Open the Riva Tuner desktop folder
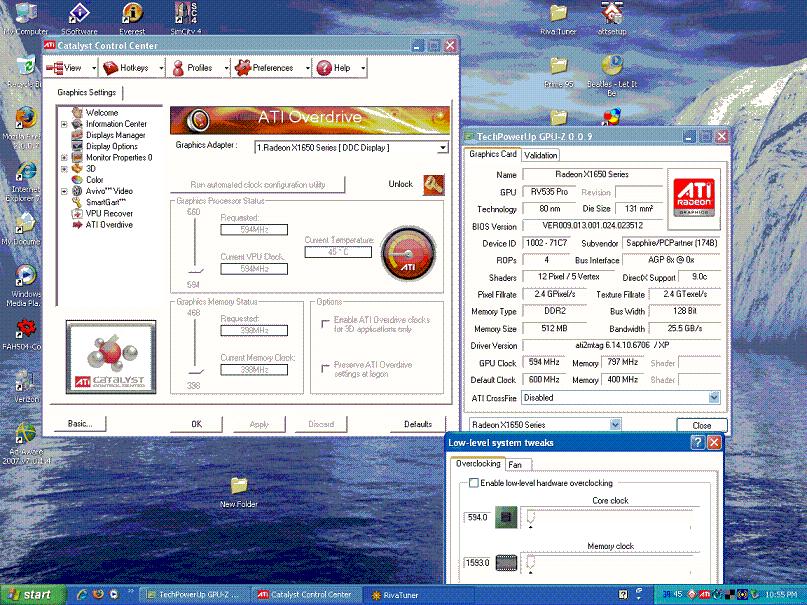This screenshot has width=807, height=605. 558,19
